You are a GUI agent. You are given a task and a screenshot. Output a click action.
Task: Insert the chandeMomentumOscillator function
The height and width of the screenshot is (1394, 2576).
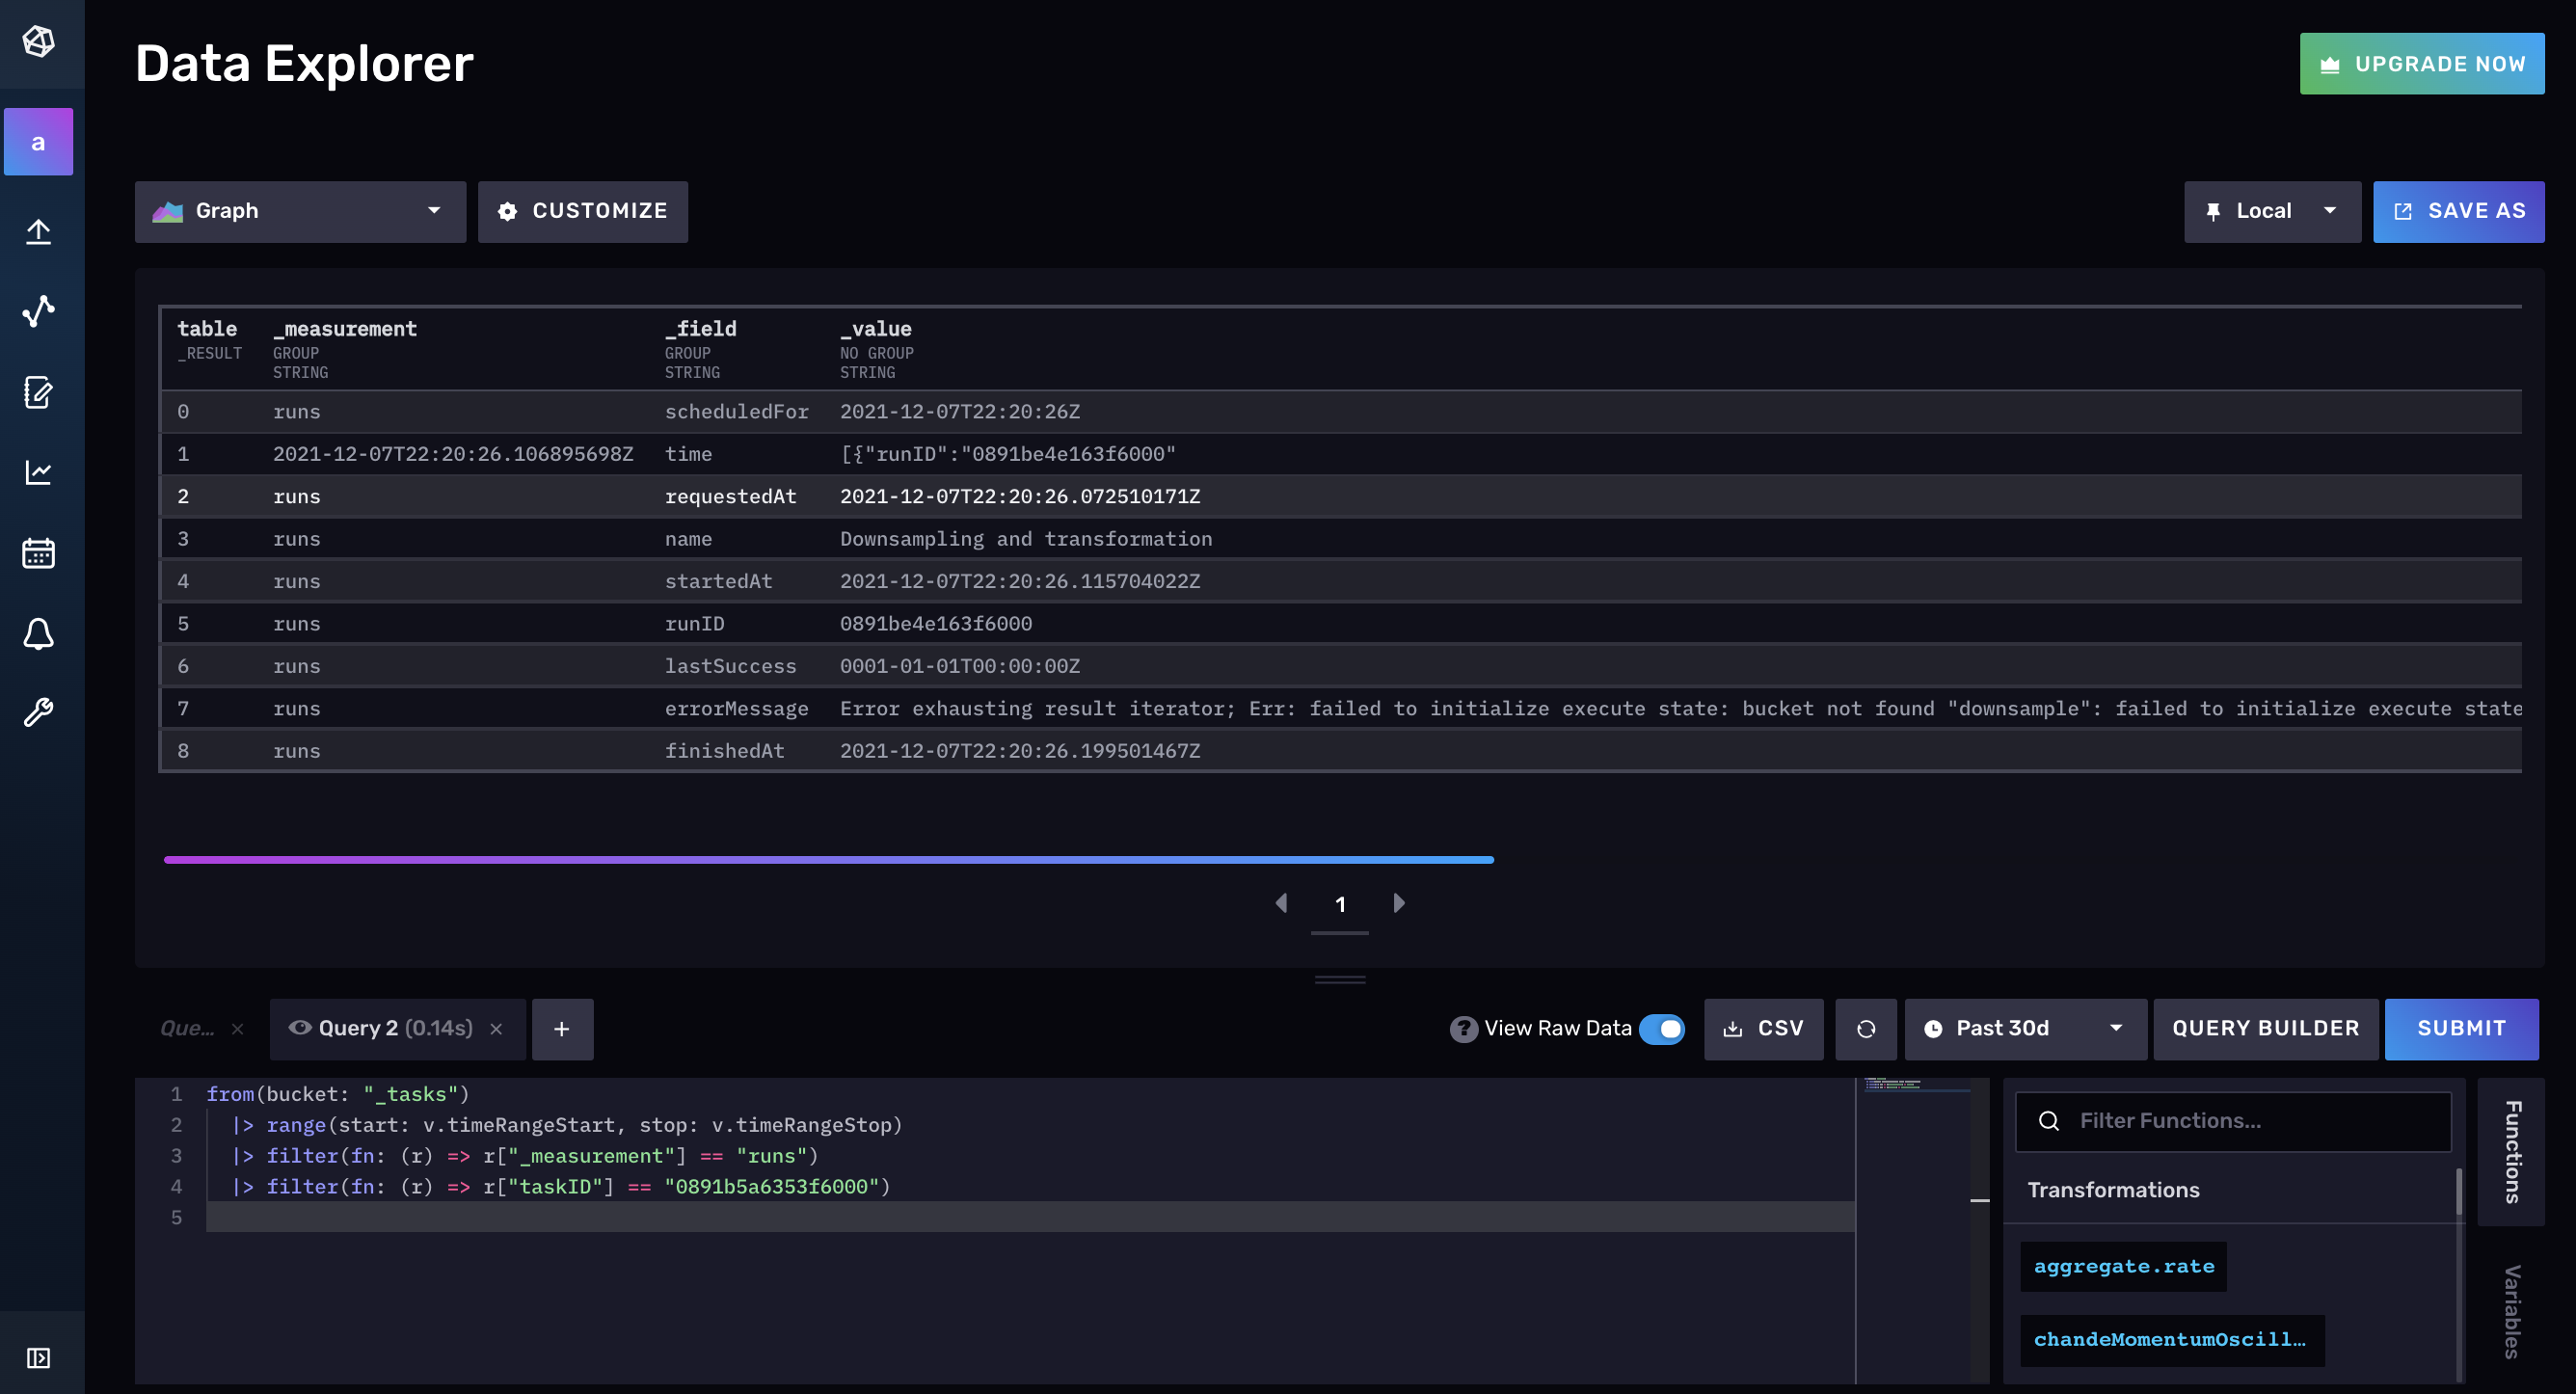2172,1340
